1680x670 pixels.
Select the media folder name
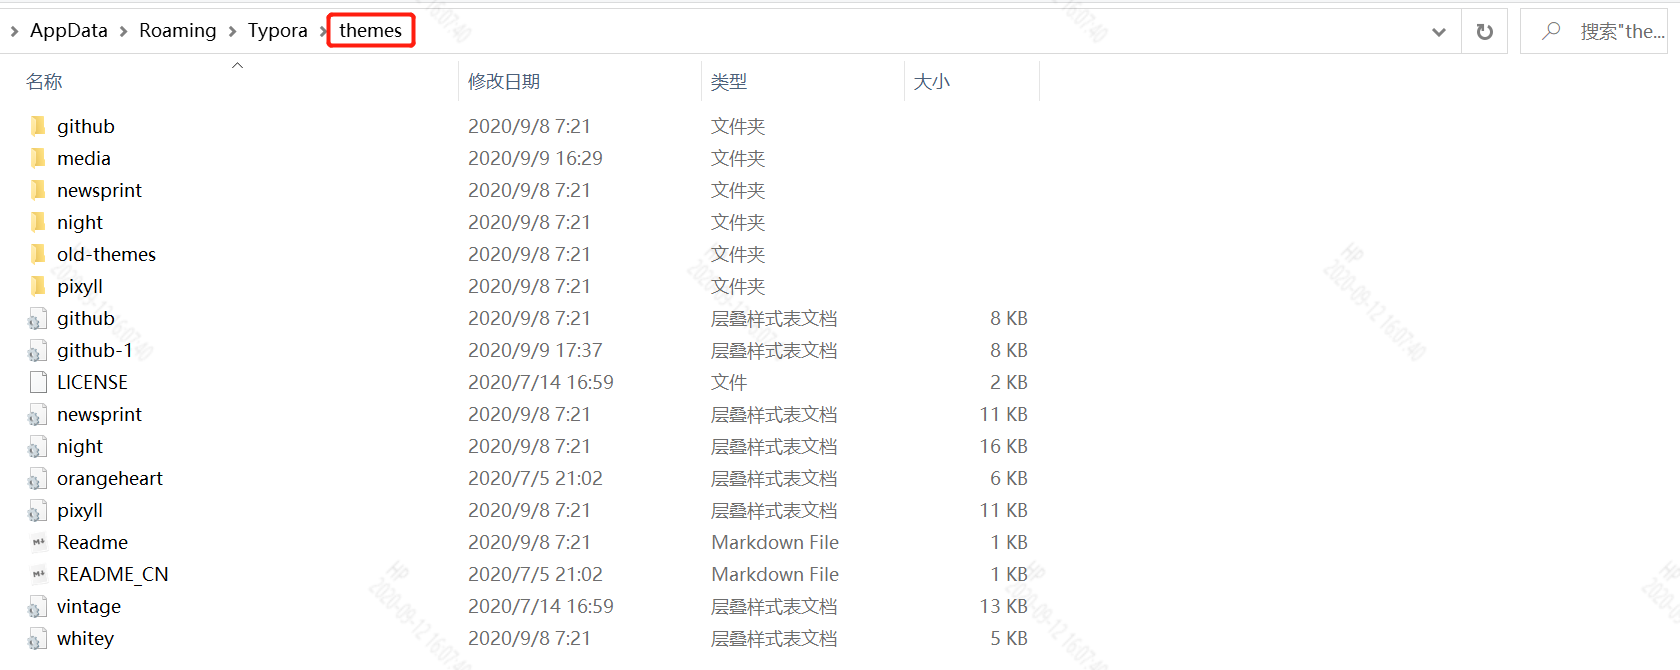point(84,158)
